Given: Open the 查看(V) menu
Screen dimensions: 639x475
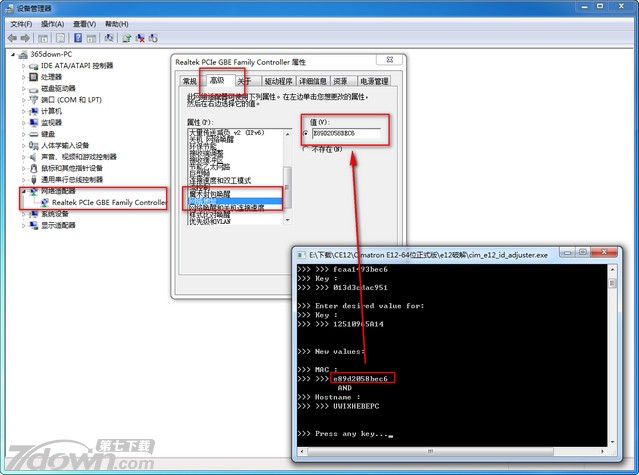Looking at the screenshot, I should (84, 24).
